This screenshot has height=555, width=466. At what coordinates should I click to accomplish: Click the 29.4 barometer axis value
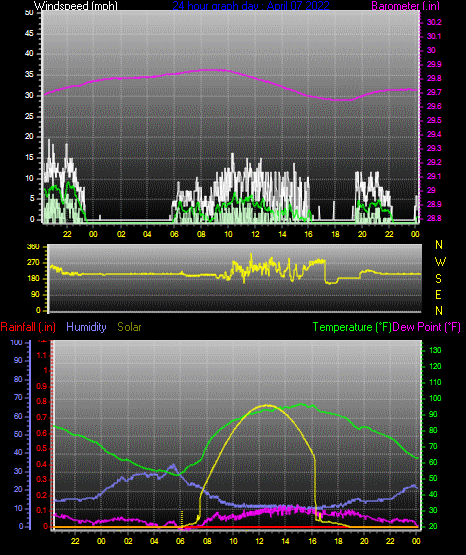[434, 135]
